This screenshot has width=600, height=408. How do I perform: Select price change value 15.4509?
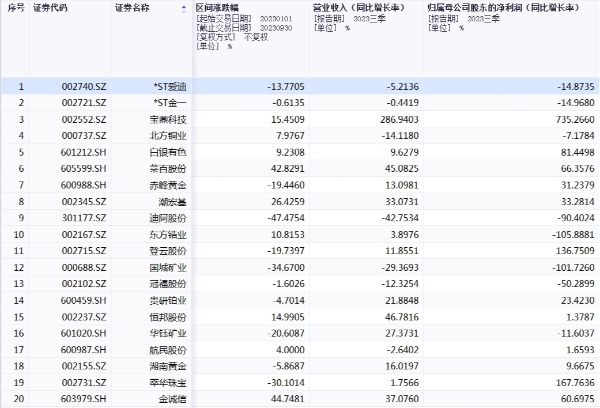(288, 119)
